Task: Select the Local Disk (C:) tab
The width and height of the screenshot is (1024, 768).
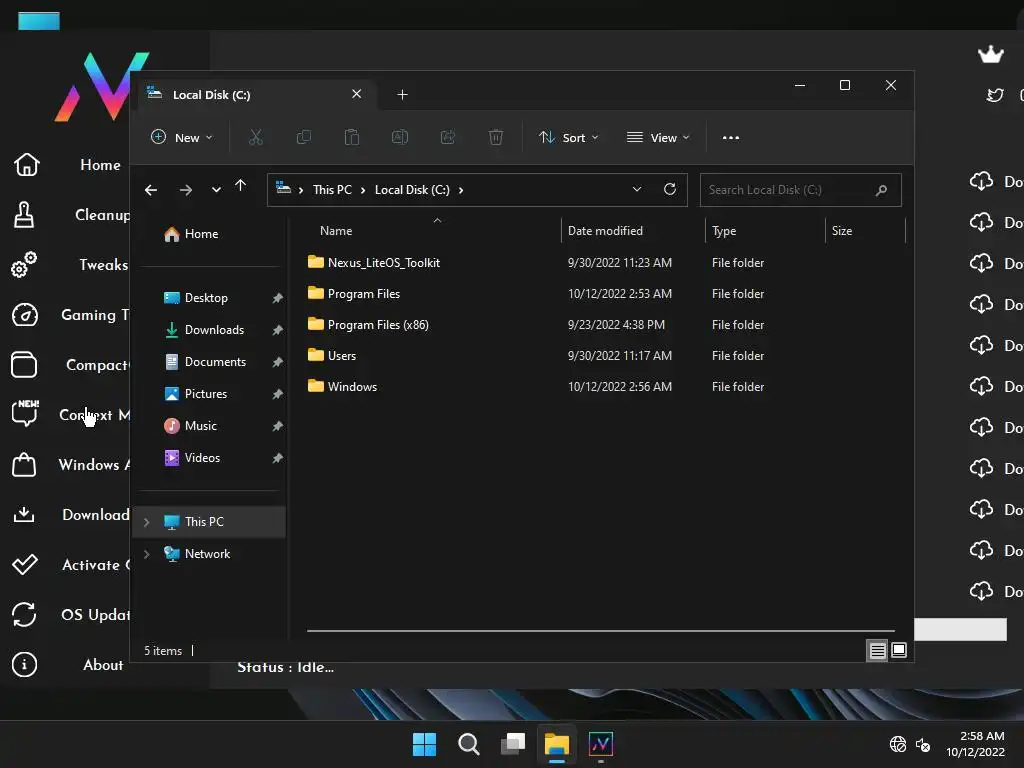Action: pos(255,95)
